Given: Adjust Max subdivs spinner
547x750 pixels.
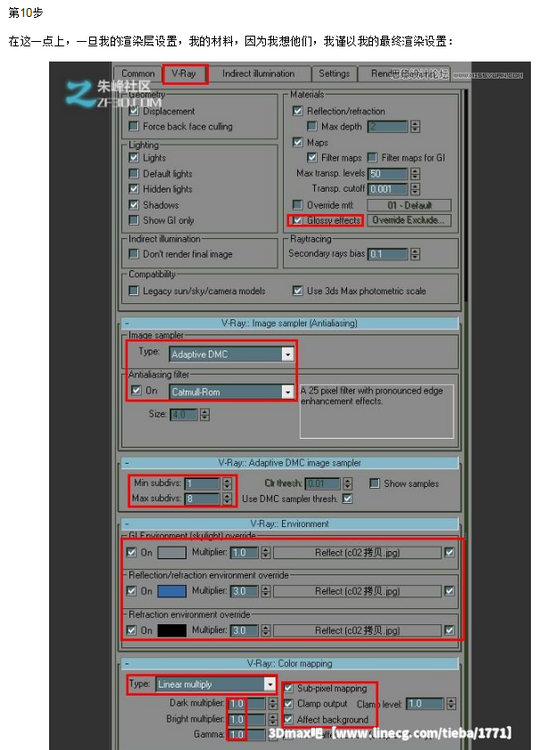Looking at the screenshot, I should tap(227, 499).
